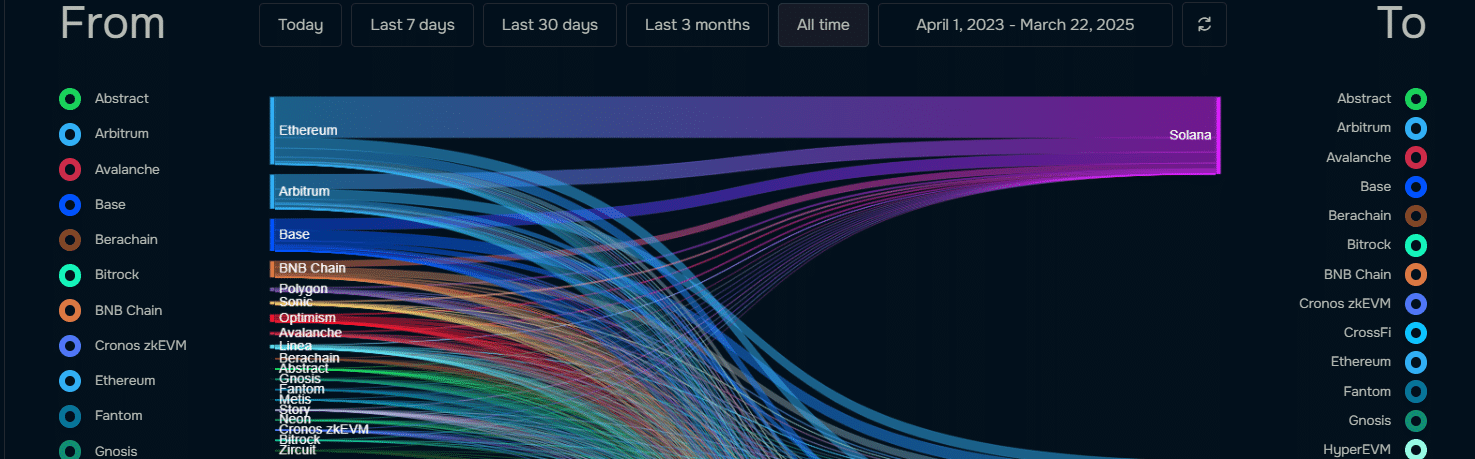Open the date range picker field

coord(1025,25)
